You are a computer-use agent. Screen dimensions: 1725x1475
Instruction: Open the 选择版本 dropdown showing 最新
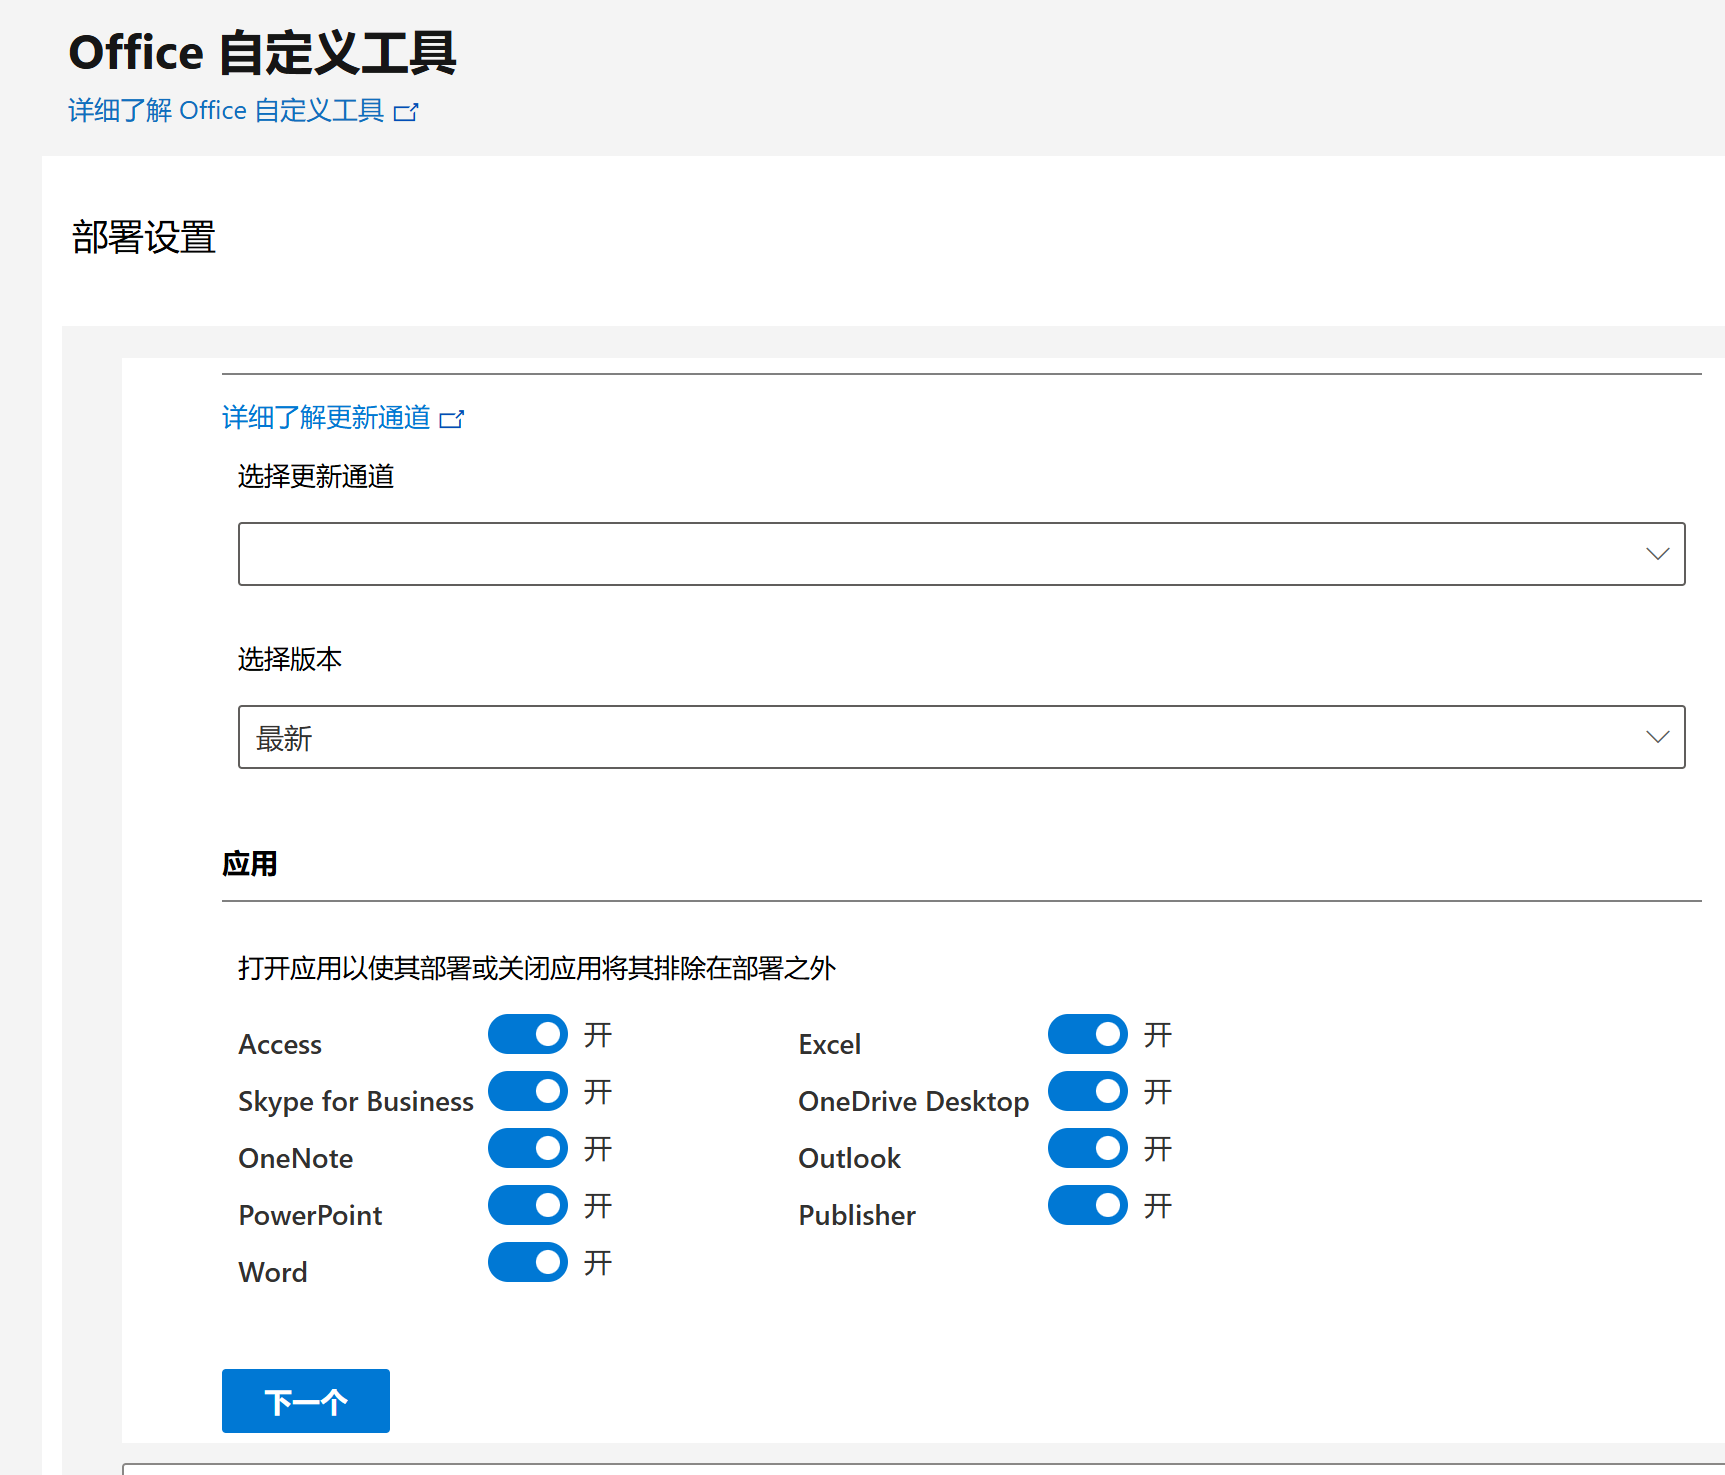point(940,737)
